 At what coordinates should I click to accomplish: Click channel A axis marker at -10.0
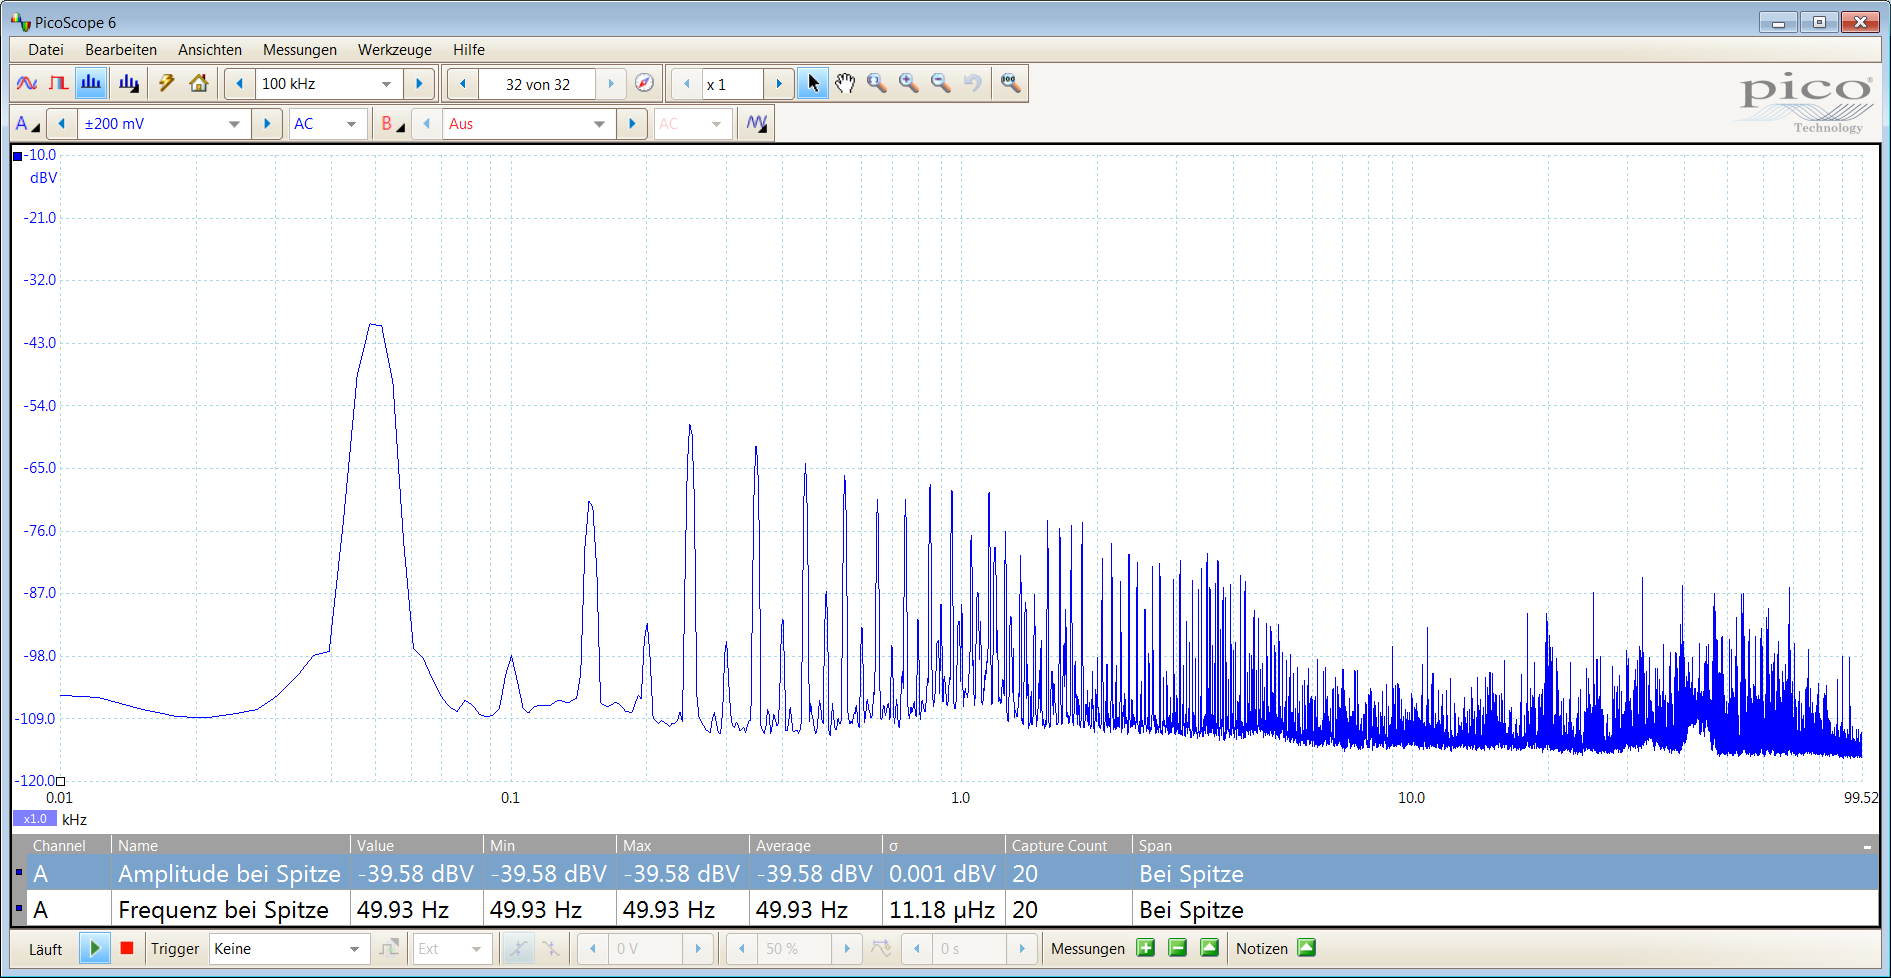click(18, 155)
